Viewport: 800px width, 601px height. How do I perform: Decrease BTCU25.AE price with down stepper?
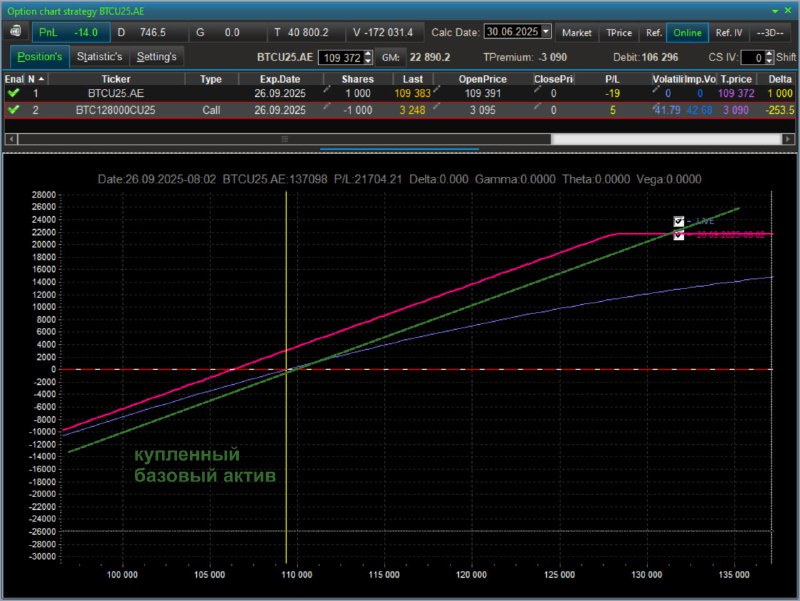tap(368, 61)
